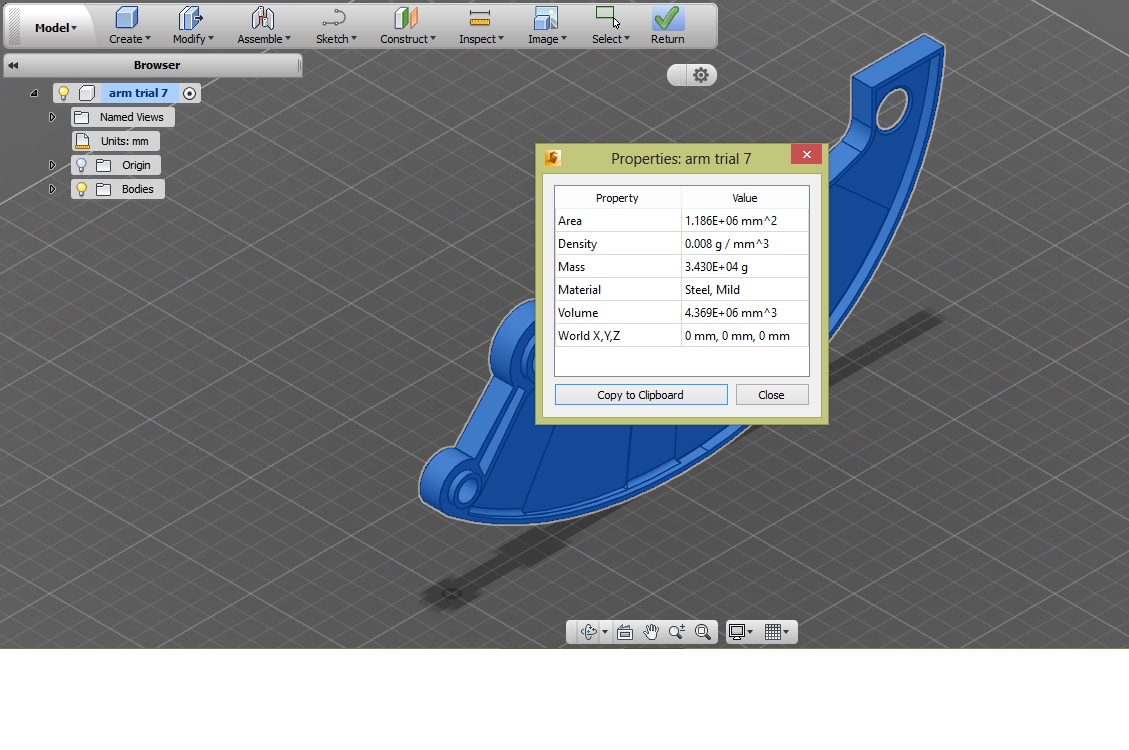Open the Select menu
Image resolution: width=1129 pixels, height=750 pixels.
click(610, 26)
